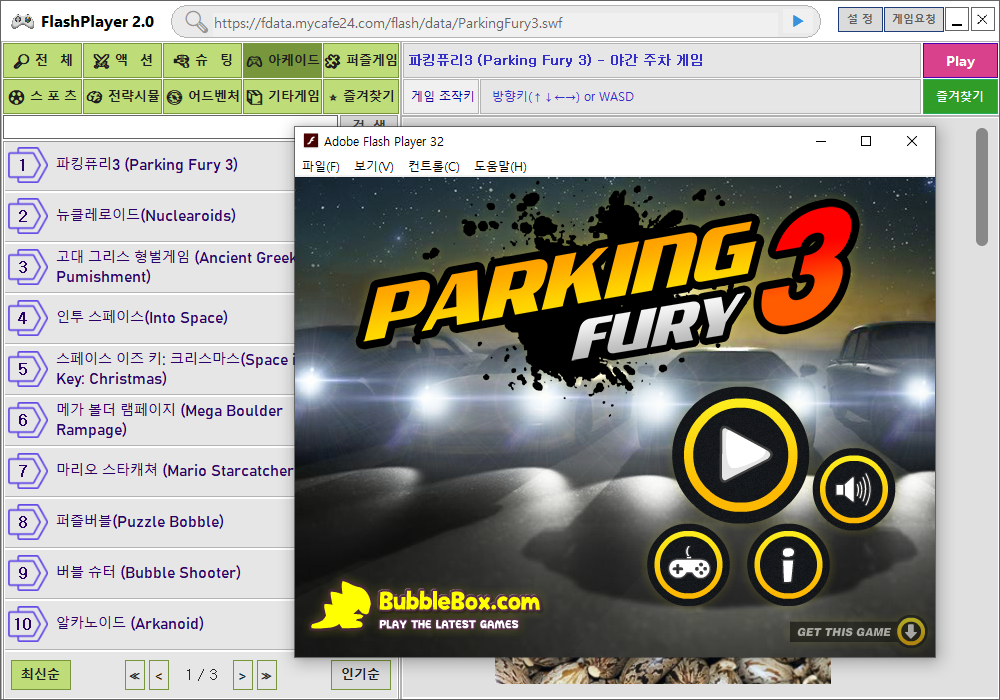Click number 3 arrow icon for Ancient Greek Punishment
1000x700 pixels.
[27, 267]
